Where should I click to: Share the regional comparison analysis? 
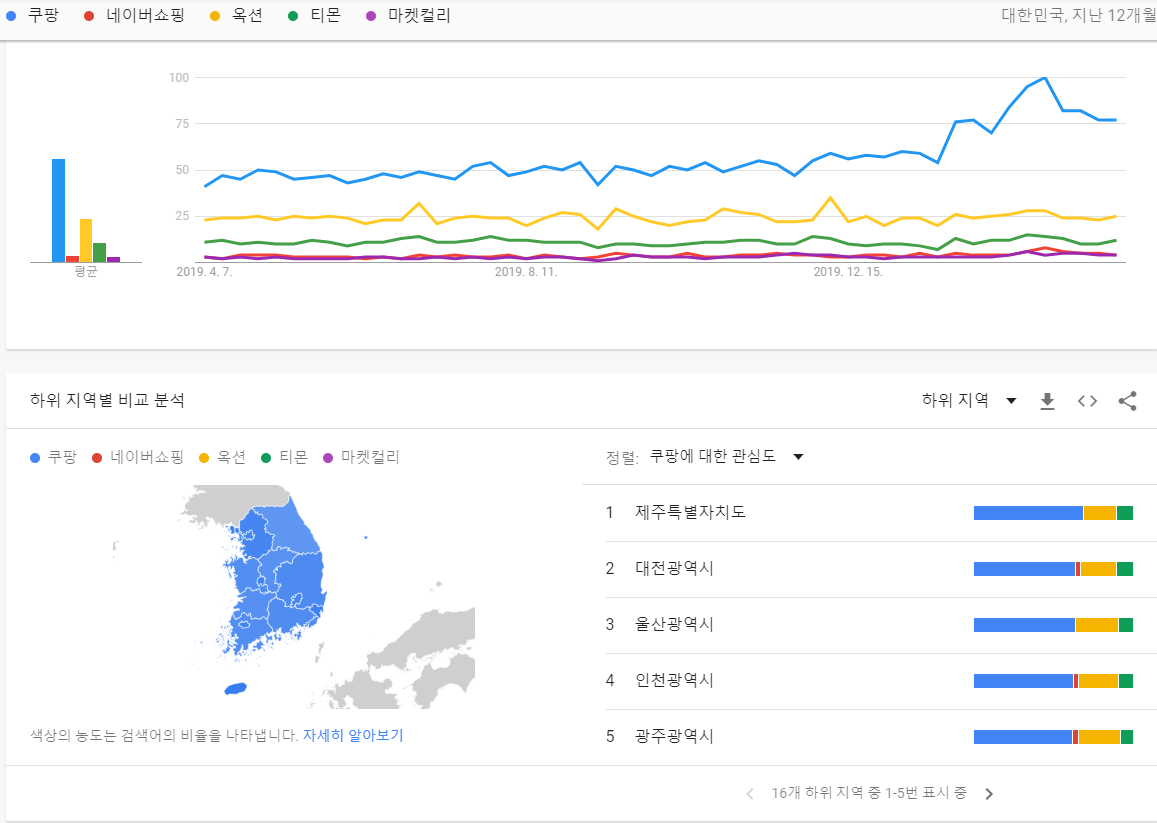pyautogui.click(x=1128, y=399)
